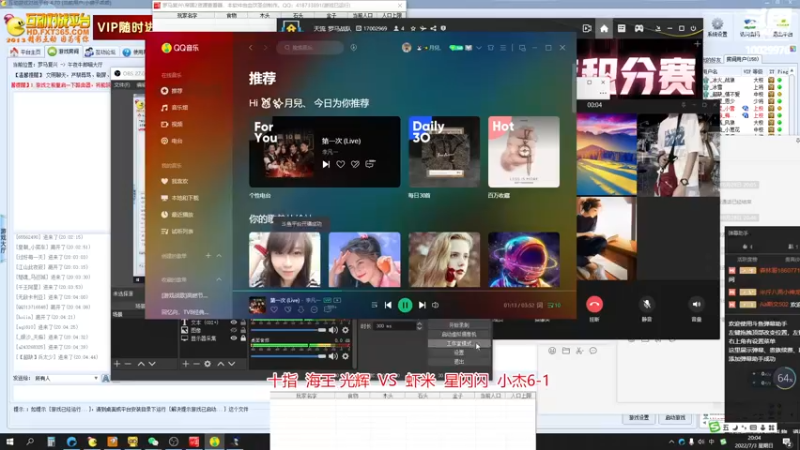Toggle lock on 图像 source in OBS
The width and height of the screenshot is (800, 450).
243,330
